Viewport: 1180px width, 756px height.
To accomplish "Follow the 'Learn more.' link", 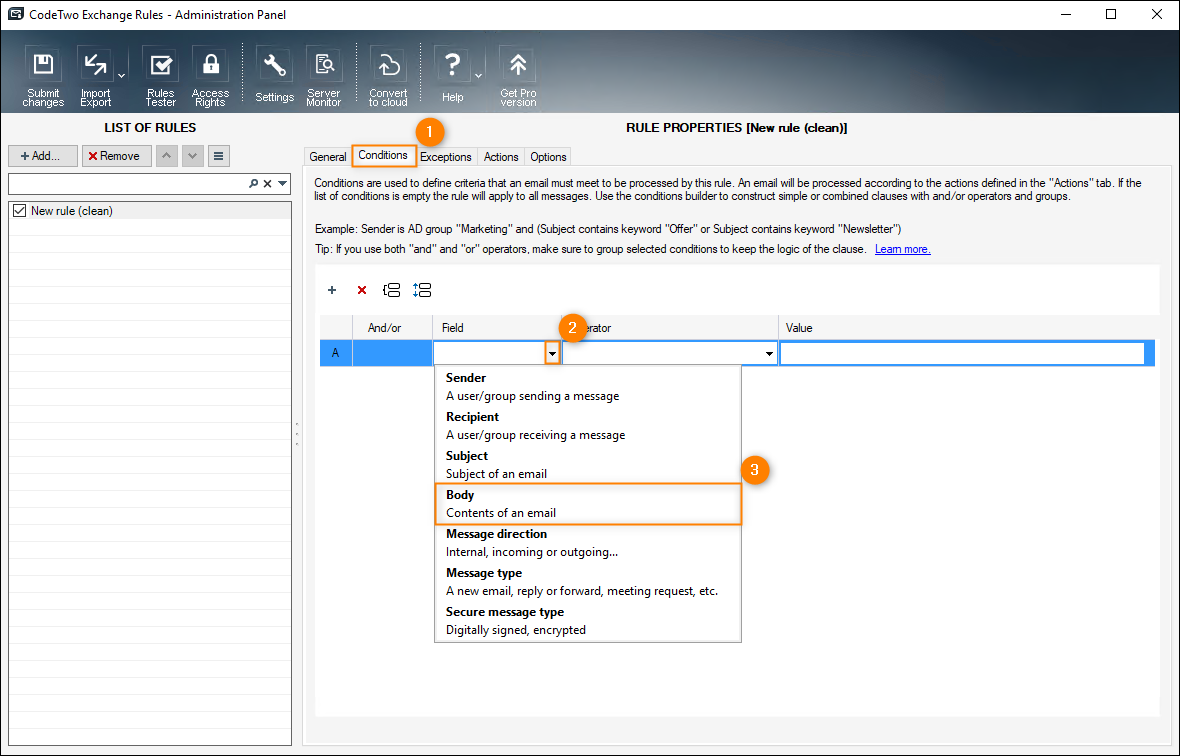I will coord(902,249).
